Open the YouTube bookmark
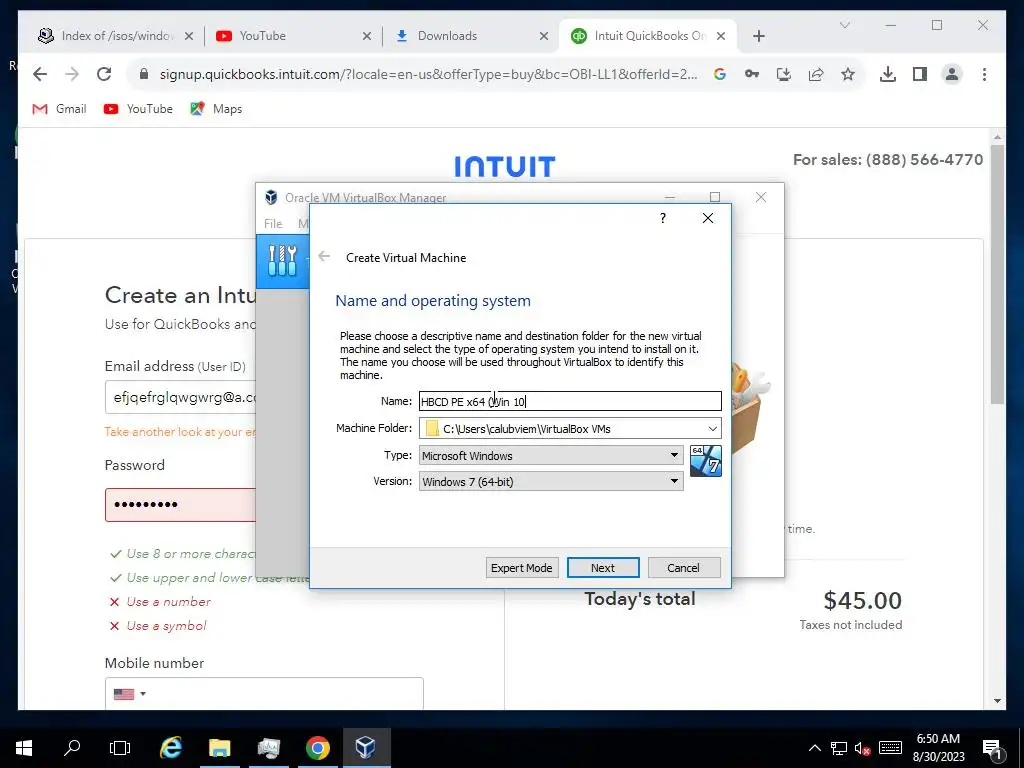Screen dimensions: 1024x768 [138, 109]
